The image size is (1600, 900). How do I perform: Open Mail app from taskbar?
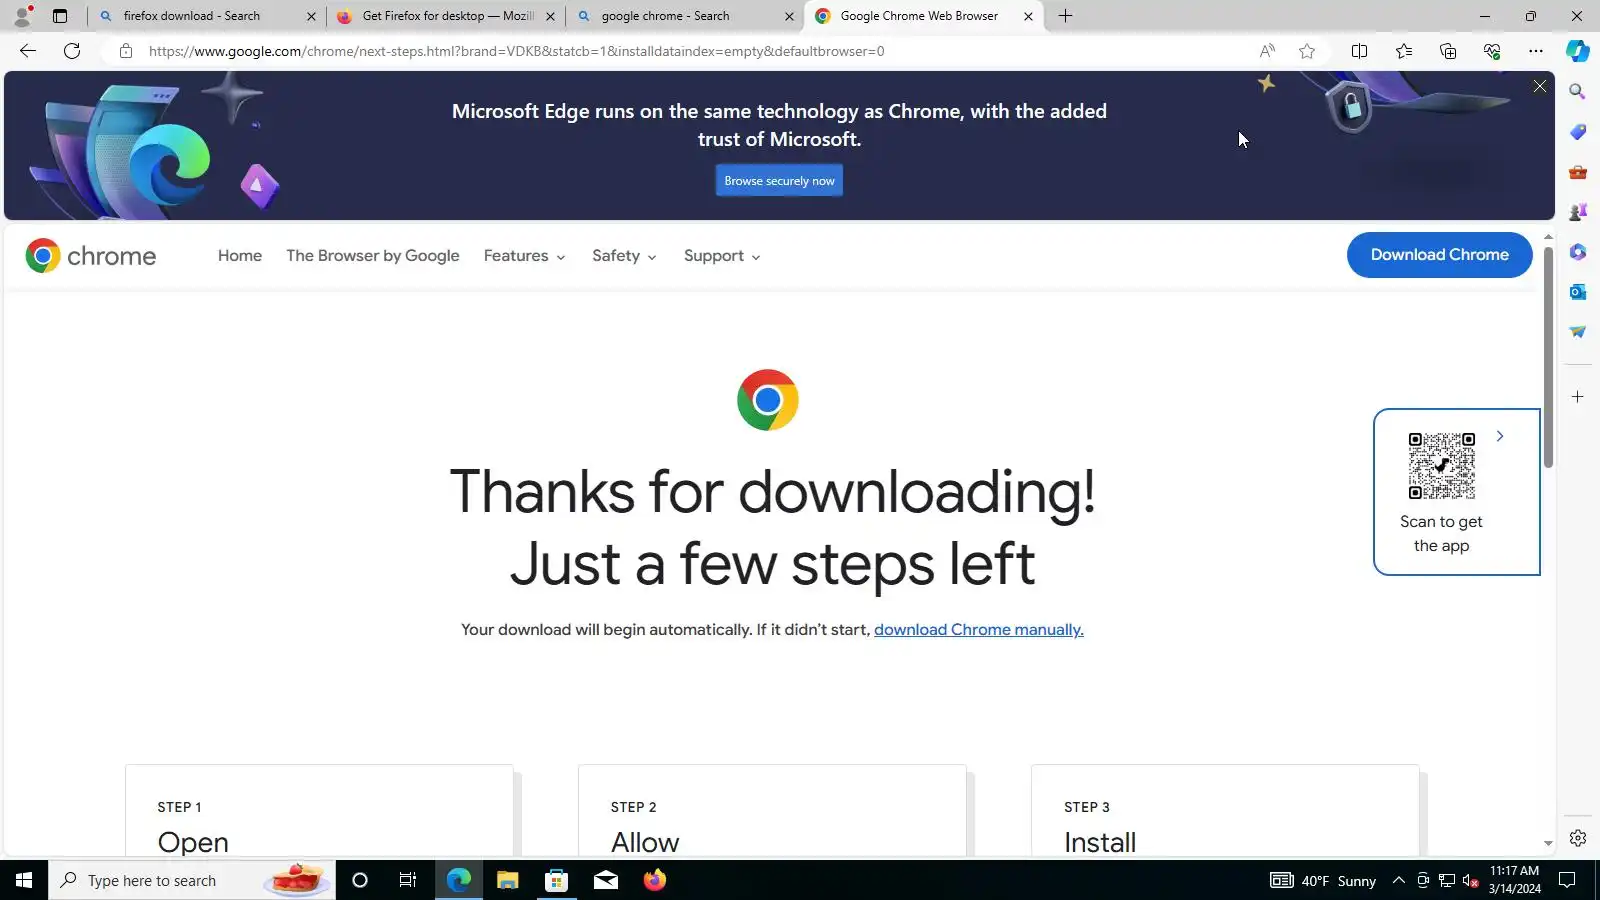point(606,880)
